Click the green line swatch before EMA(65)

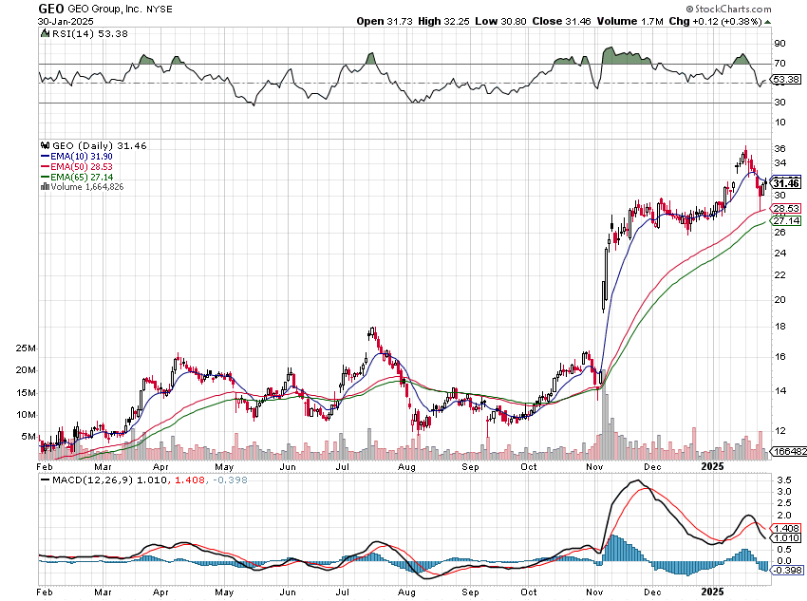point(45,177)
